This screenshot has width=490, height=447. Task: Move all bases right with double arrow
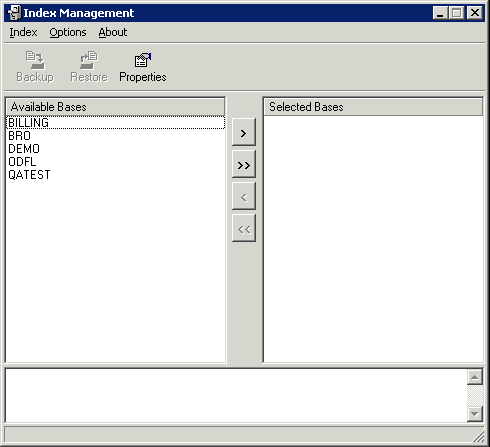pyautogui.click(x=244, y=164)
